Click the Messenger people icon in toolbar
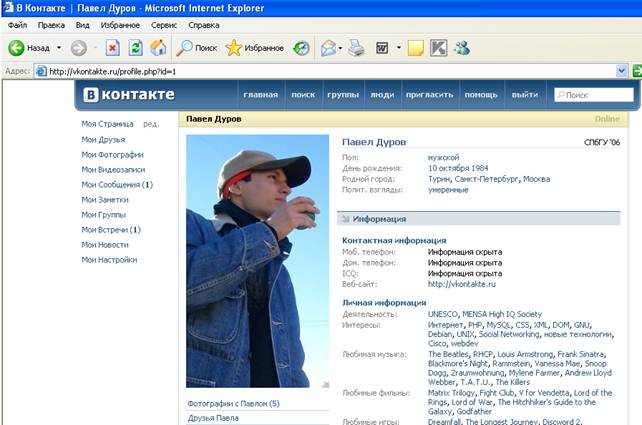Image resolution: width=642 pixels, height=425 pixels. pos(461,47)
